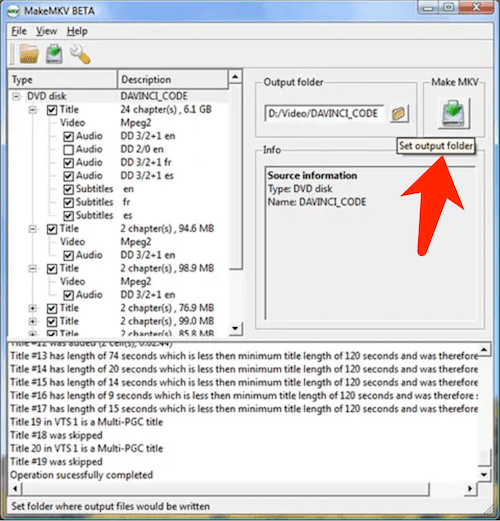Uncheck audio under the 94.6 MB title

[x=68, y=255]
